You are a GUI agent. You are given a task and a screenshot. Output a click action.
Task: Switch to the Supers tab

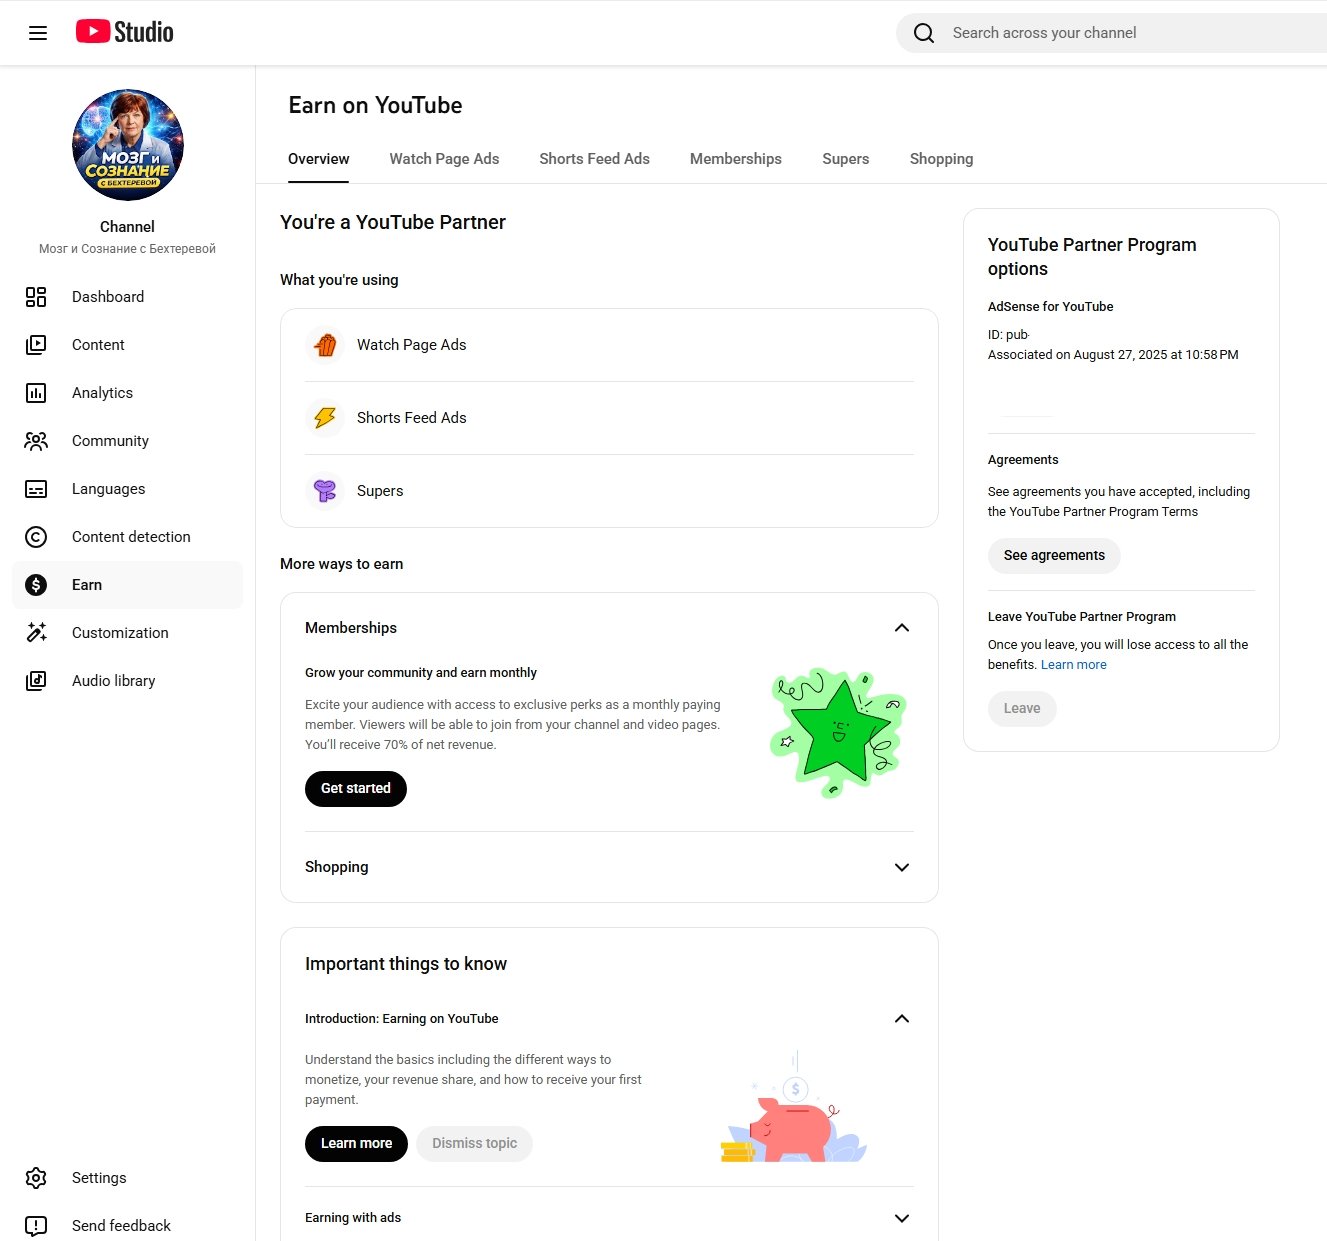point(845,159)
